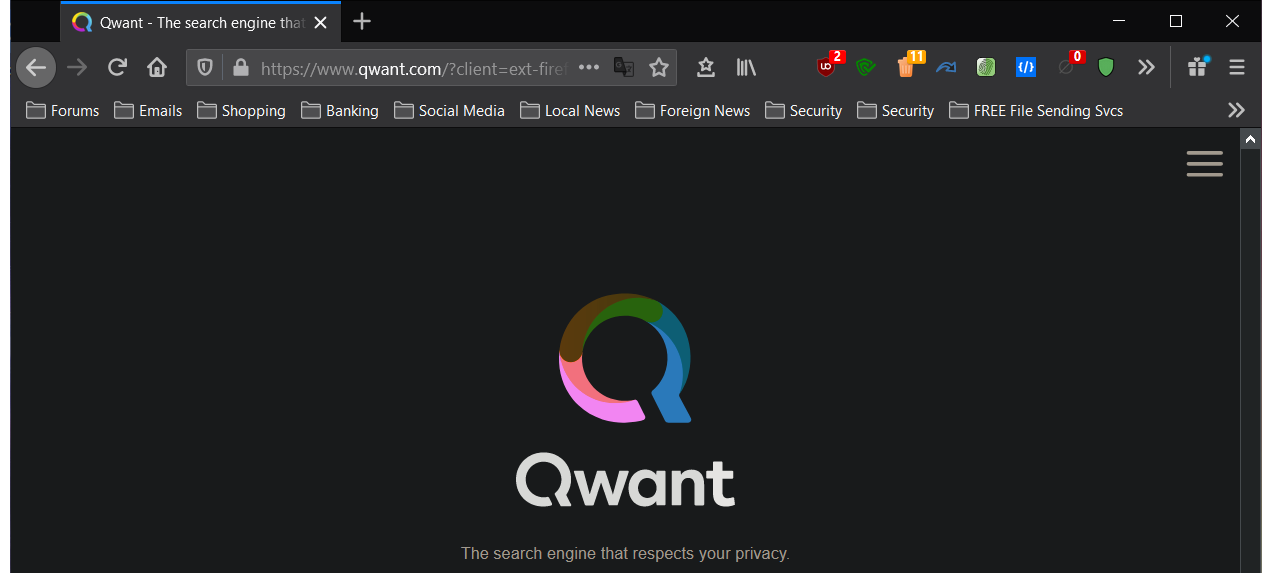Open the Shopping bookmark folder

(x=241, y=111)
